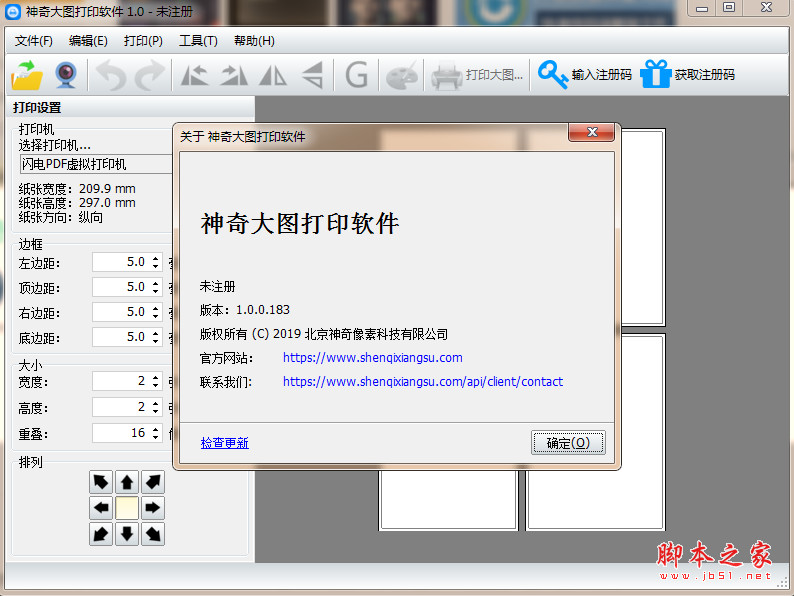Viewport: 794px width, 596px height.
Task: Open the 打印(P) menu
Action: tap(143, 41)
